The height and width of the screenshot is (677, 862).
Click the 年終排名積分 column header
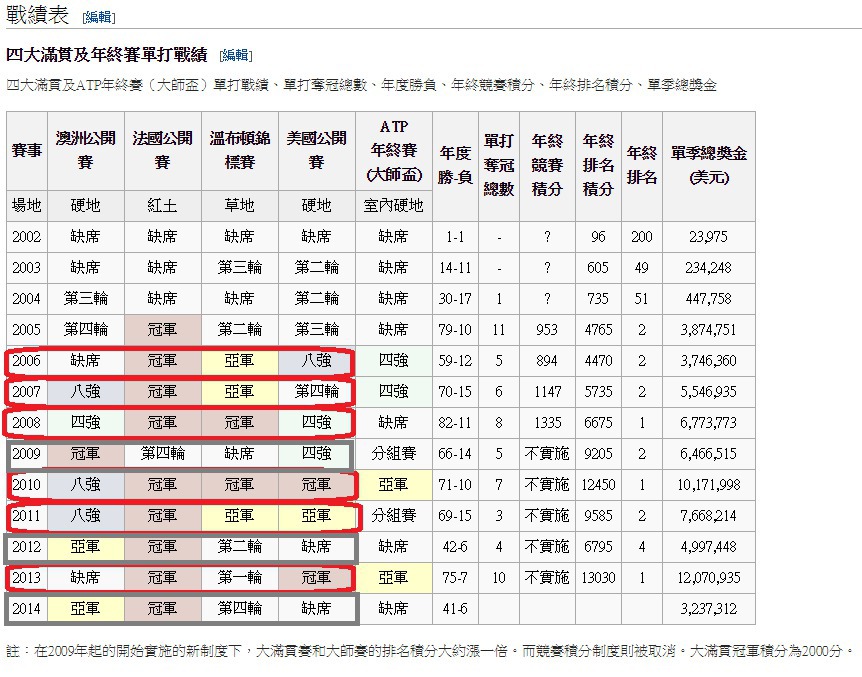click(598, 166)
